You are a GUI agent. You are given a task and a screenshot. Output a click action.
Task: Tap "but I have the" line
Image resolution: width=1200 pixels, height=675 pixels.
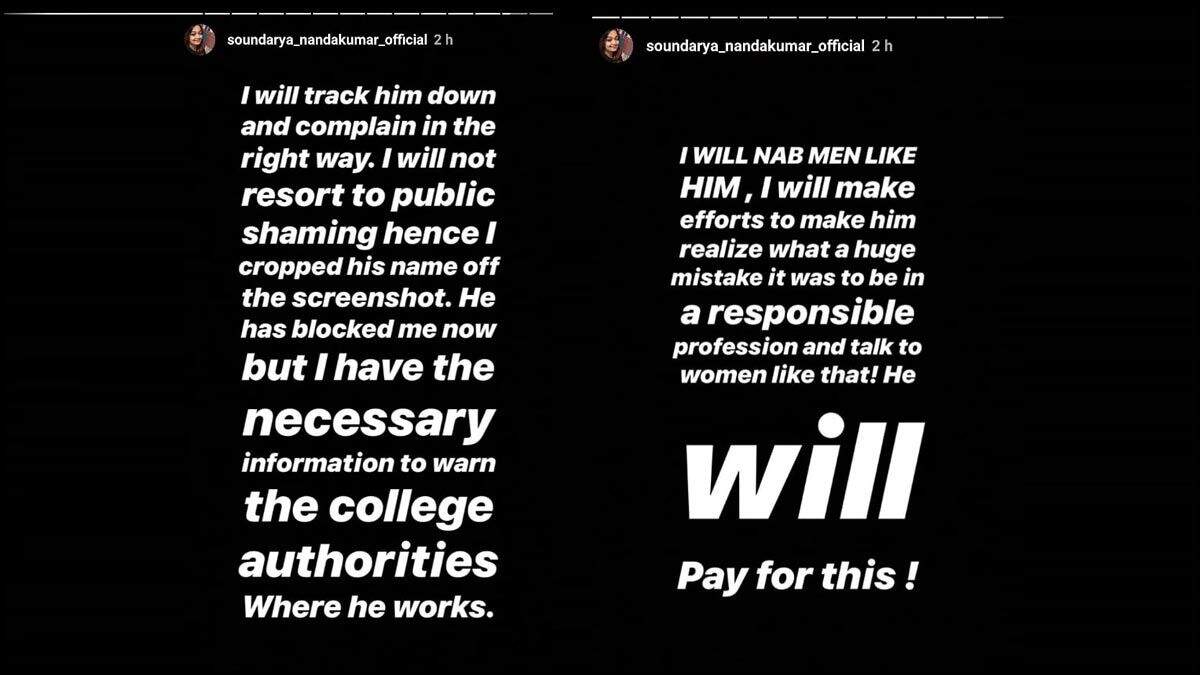(x=368, y=367)
